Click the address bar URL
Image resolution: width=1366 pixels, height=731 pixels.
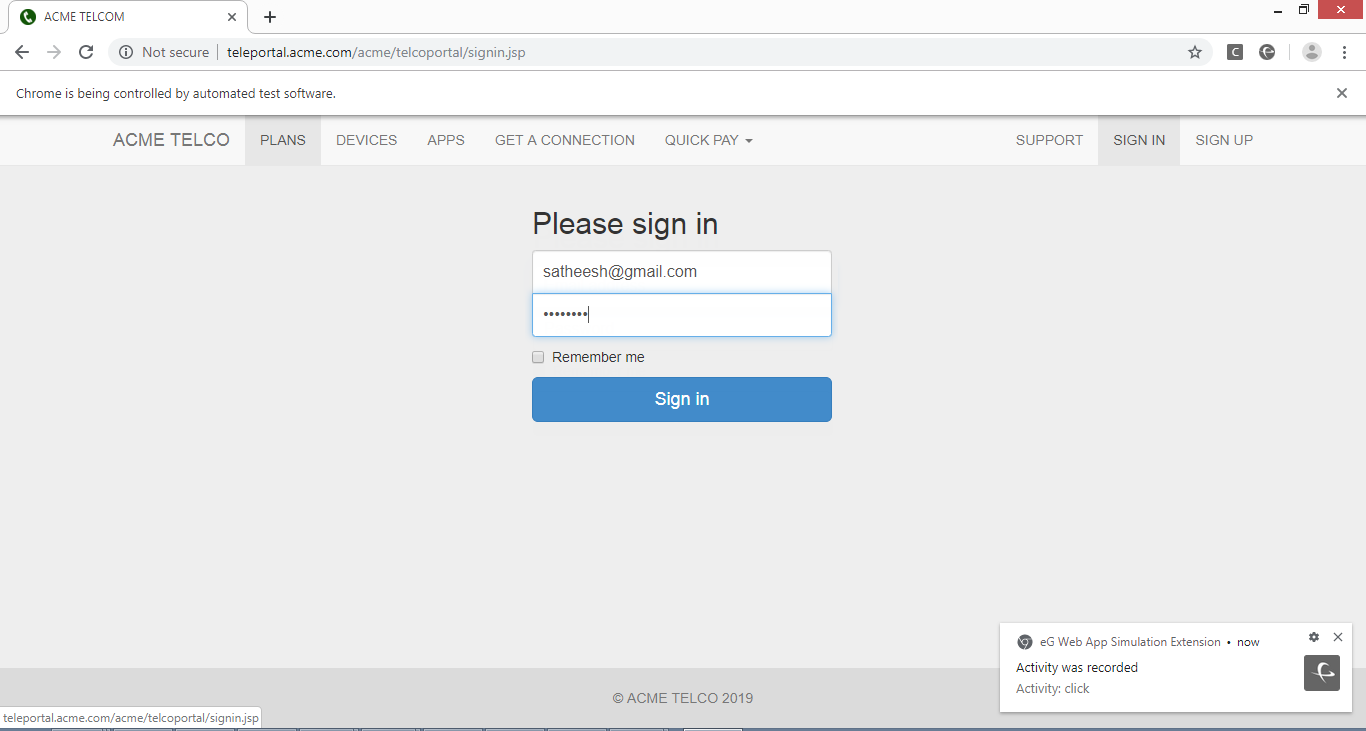pos(376,52)
